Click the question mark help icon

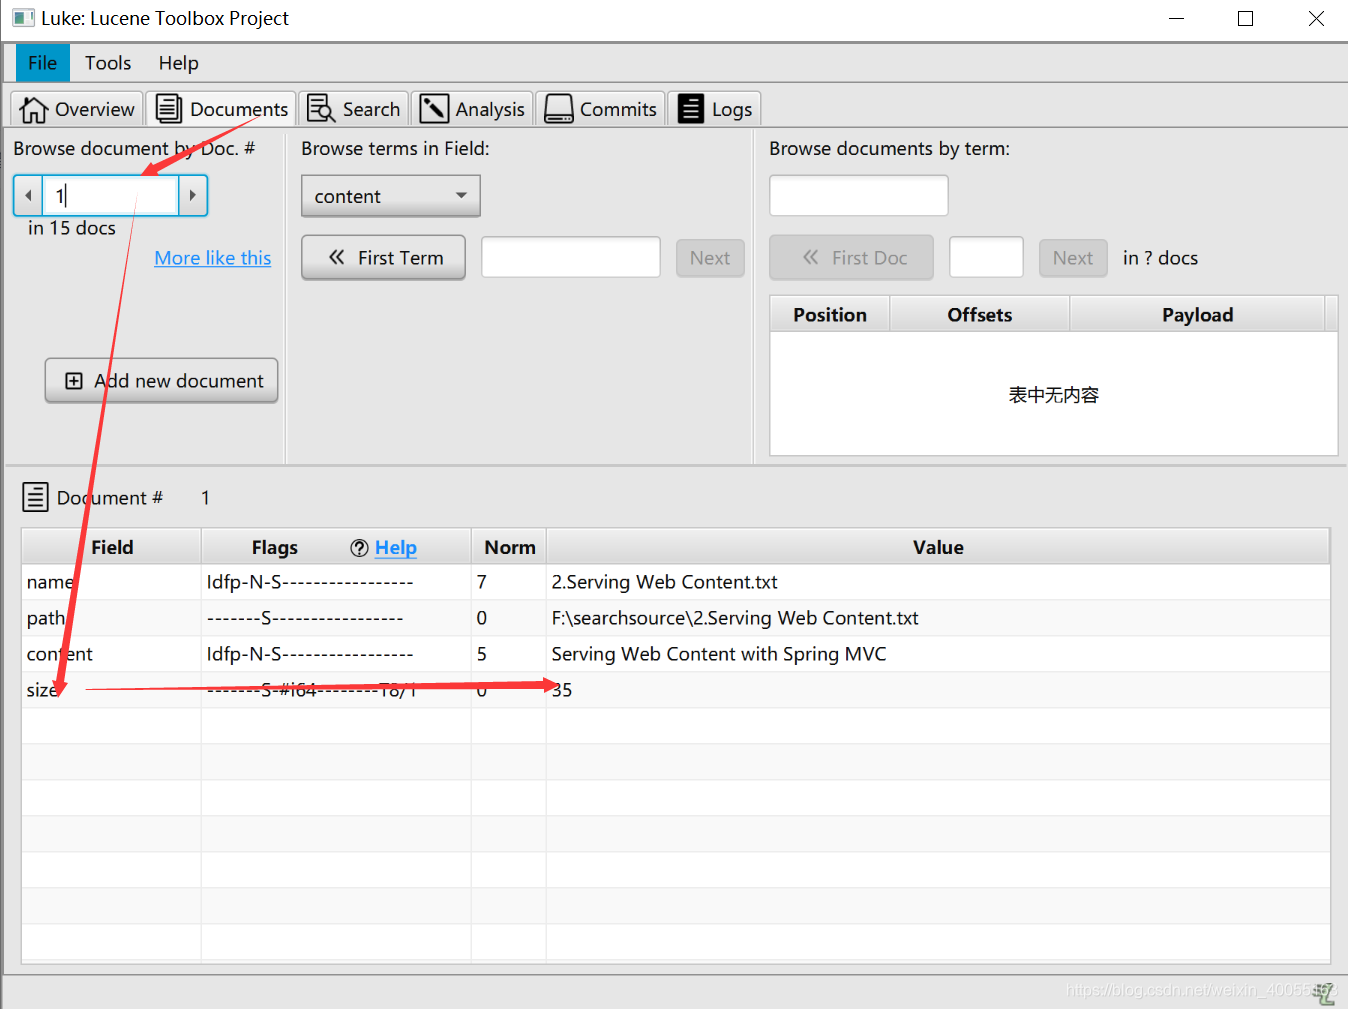360,548
